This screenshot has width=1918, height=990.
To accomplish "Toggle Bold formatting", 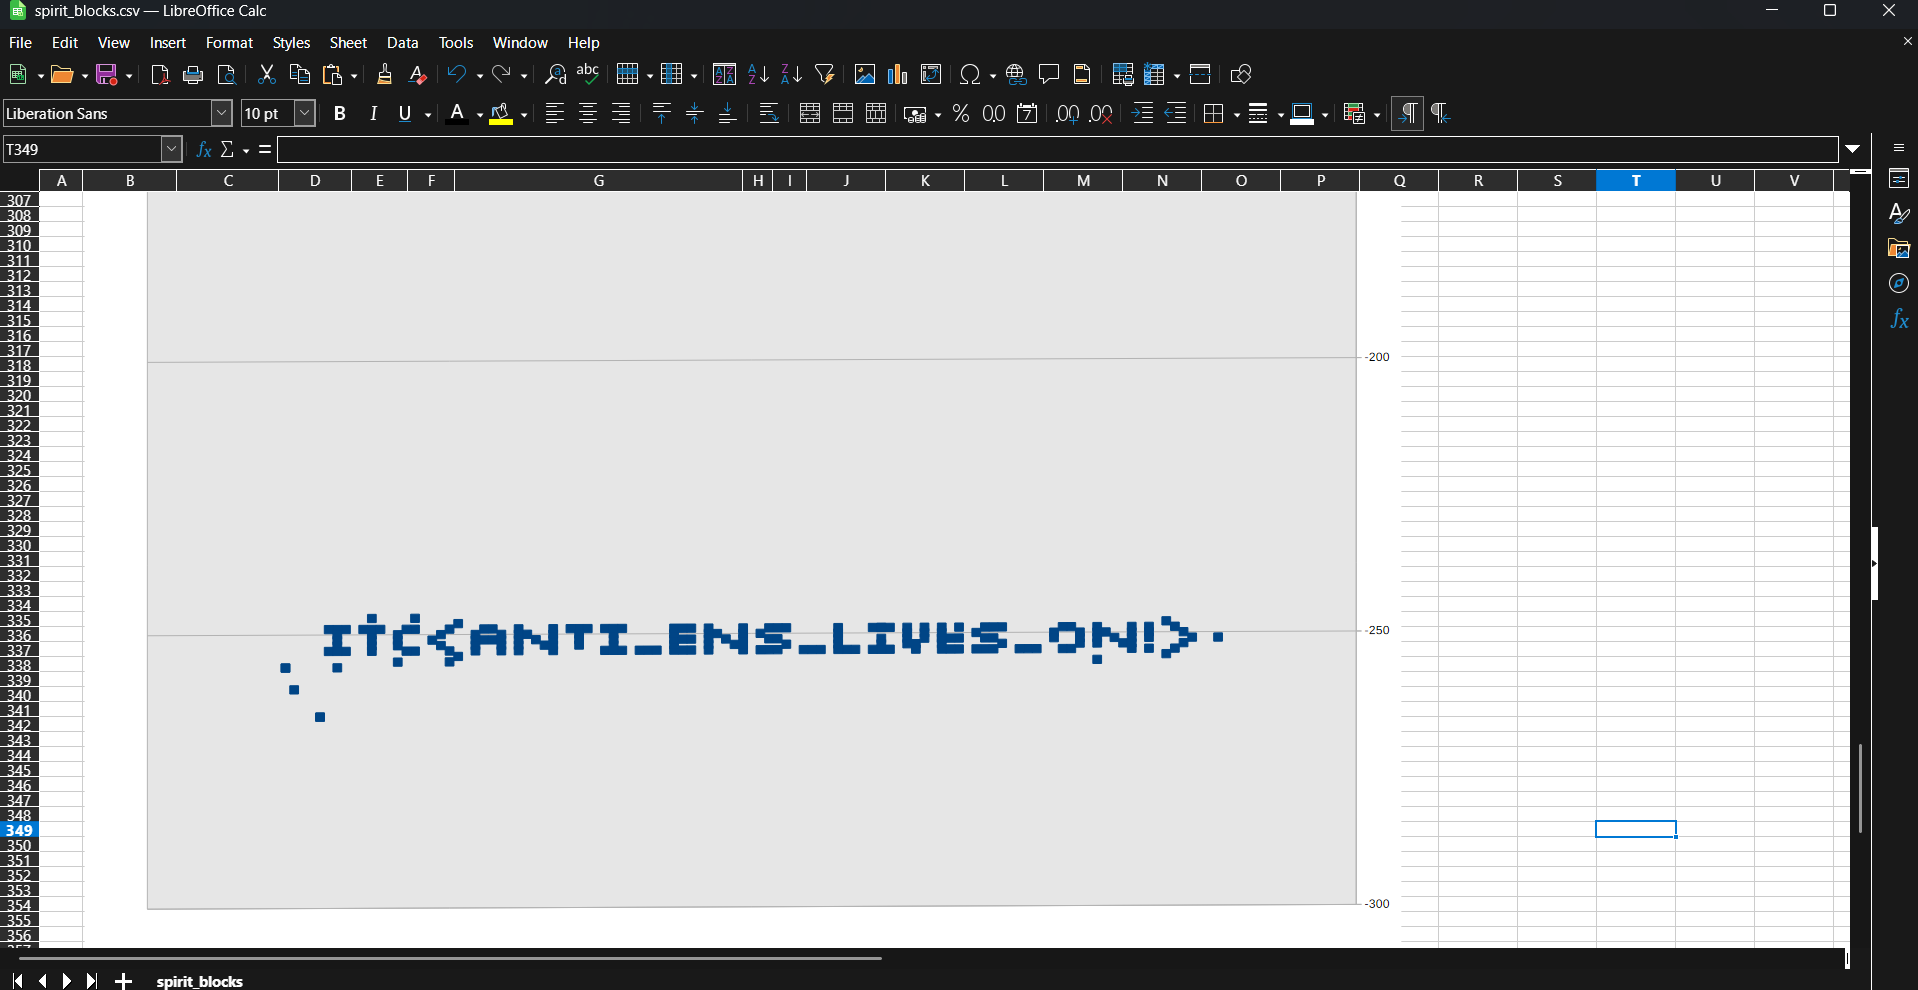I will pyautogui.click(x=340, y=113).
